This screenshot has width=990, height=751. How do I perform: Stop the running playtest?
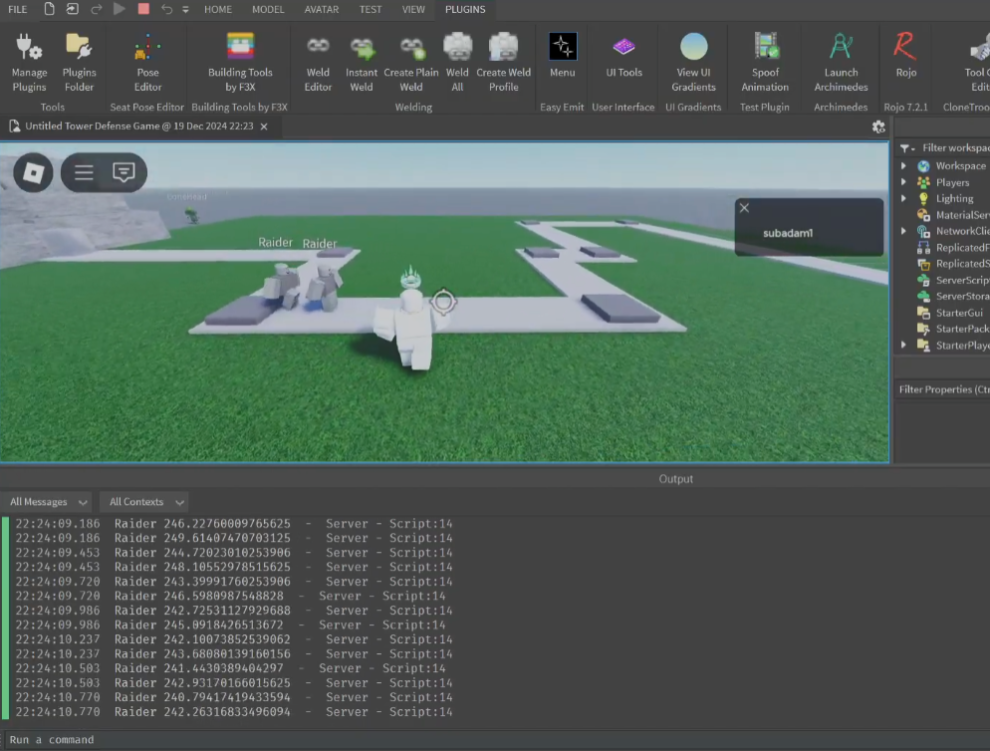tap(143, 9)
